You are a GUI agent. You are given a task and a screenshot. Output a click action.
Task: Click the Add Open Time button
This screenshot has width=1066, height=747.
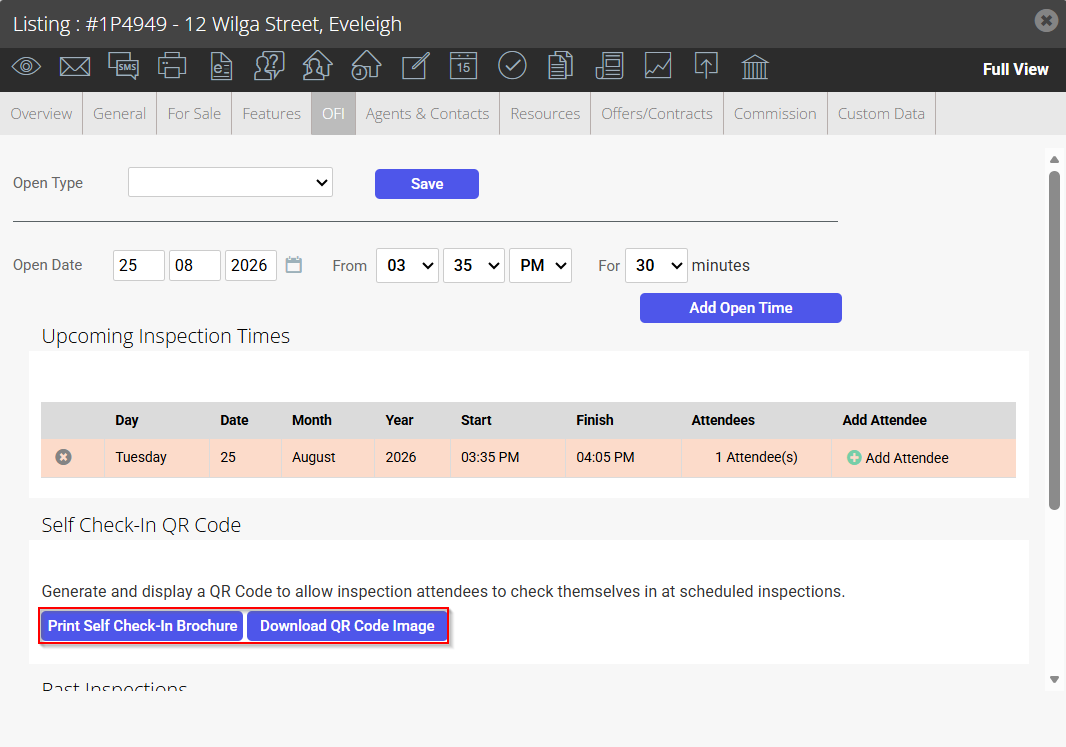point(740,308)
